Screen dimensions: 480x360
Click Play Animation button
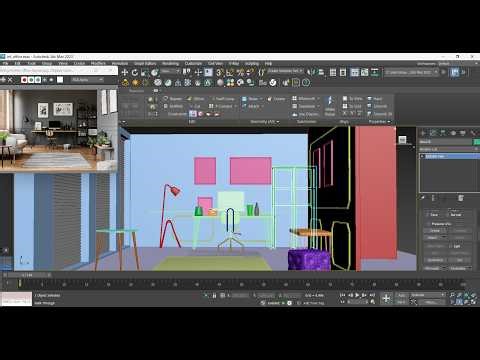coord(357,295)
